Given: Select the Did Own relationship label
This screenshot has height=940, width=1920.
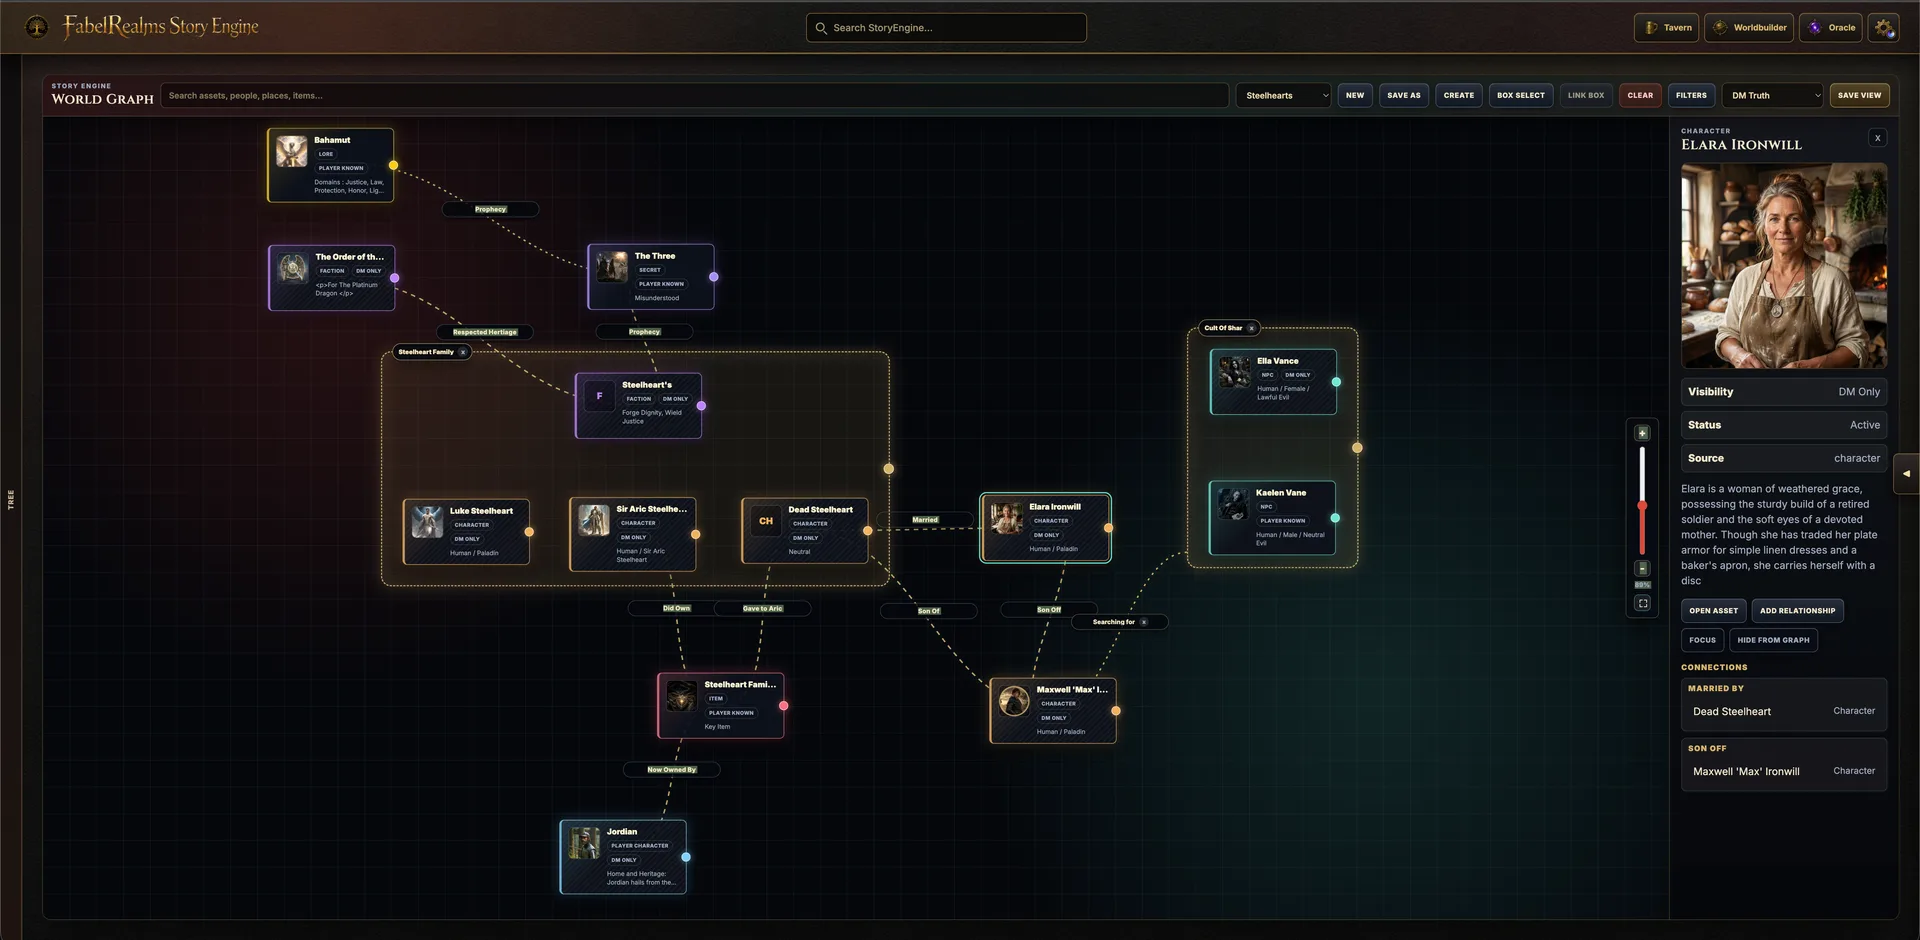Looking at the screenshot, I should (676, 608).
